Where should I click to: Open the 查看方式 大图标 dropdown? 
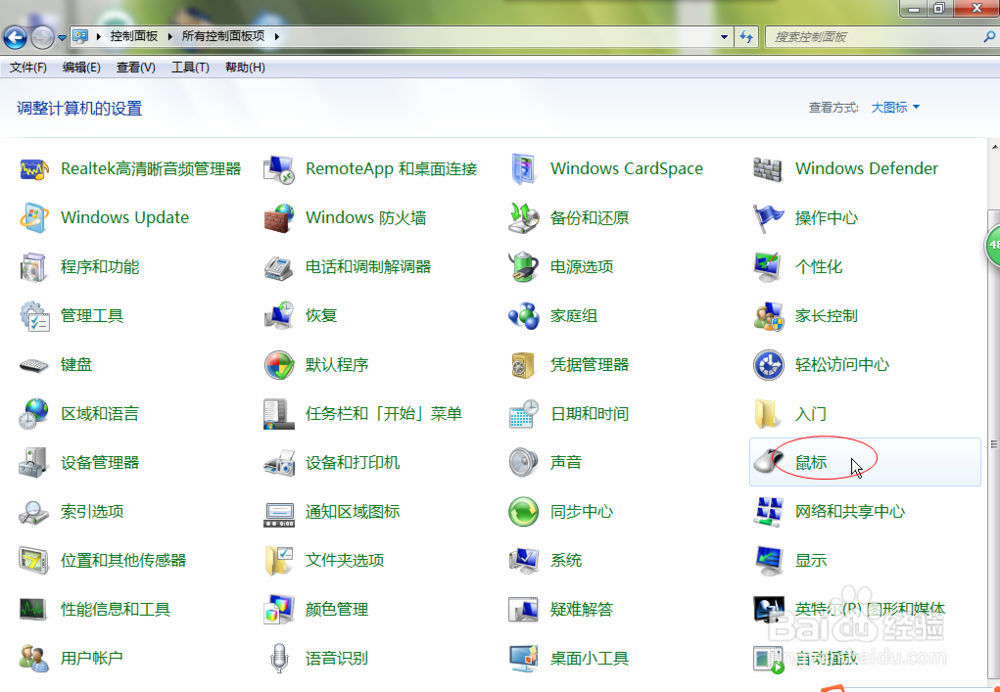[895, 108]
